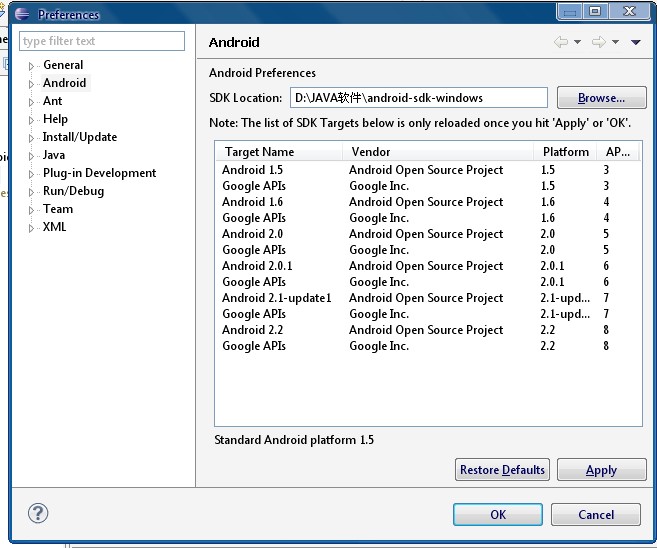This screenshot has height=548, width=657.
Task: Click the AP... column header
Action: coord(618,152)
